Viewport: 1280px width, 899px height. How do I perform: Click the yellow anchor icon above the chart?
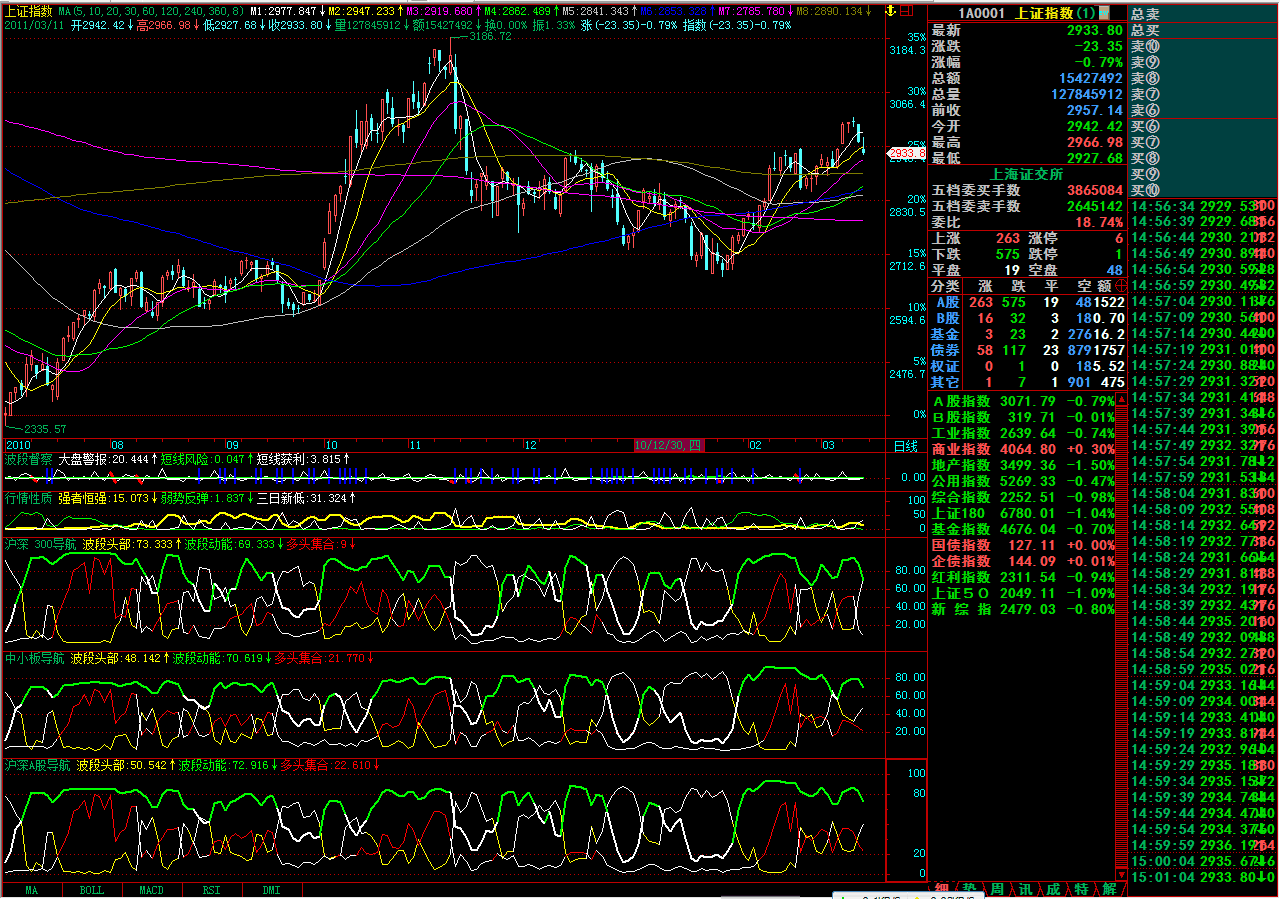(889, 10)
